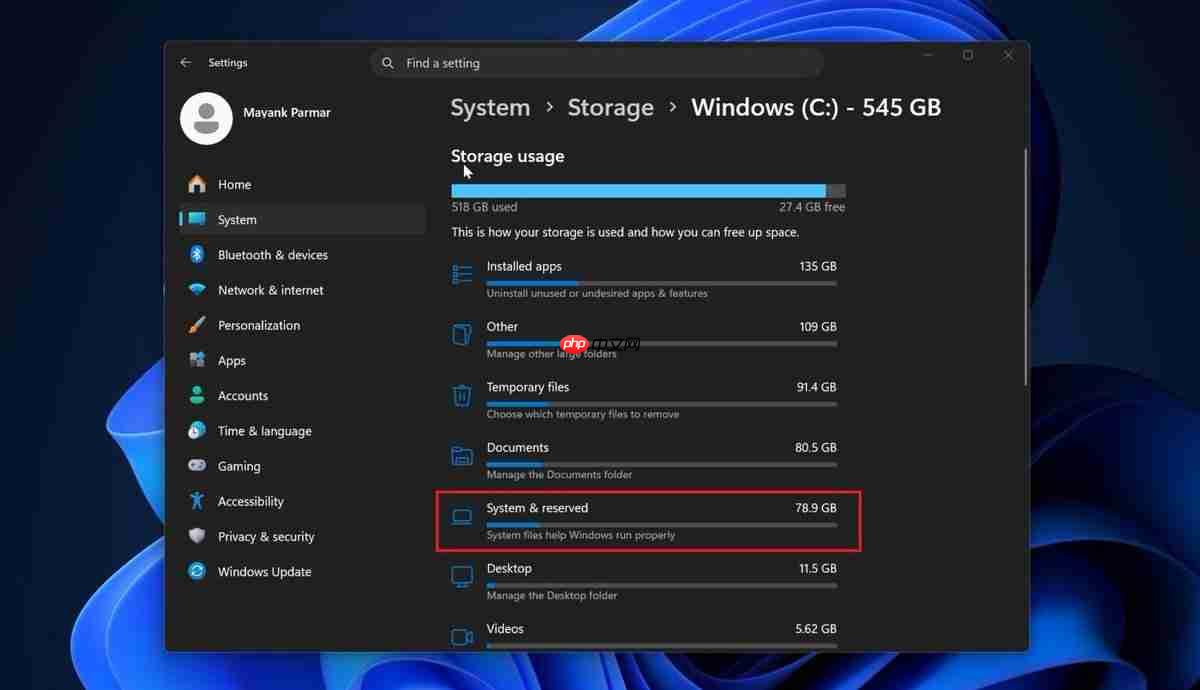Click the Gaming controller icon
1200x690 pixels.
(197, 466)
